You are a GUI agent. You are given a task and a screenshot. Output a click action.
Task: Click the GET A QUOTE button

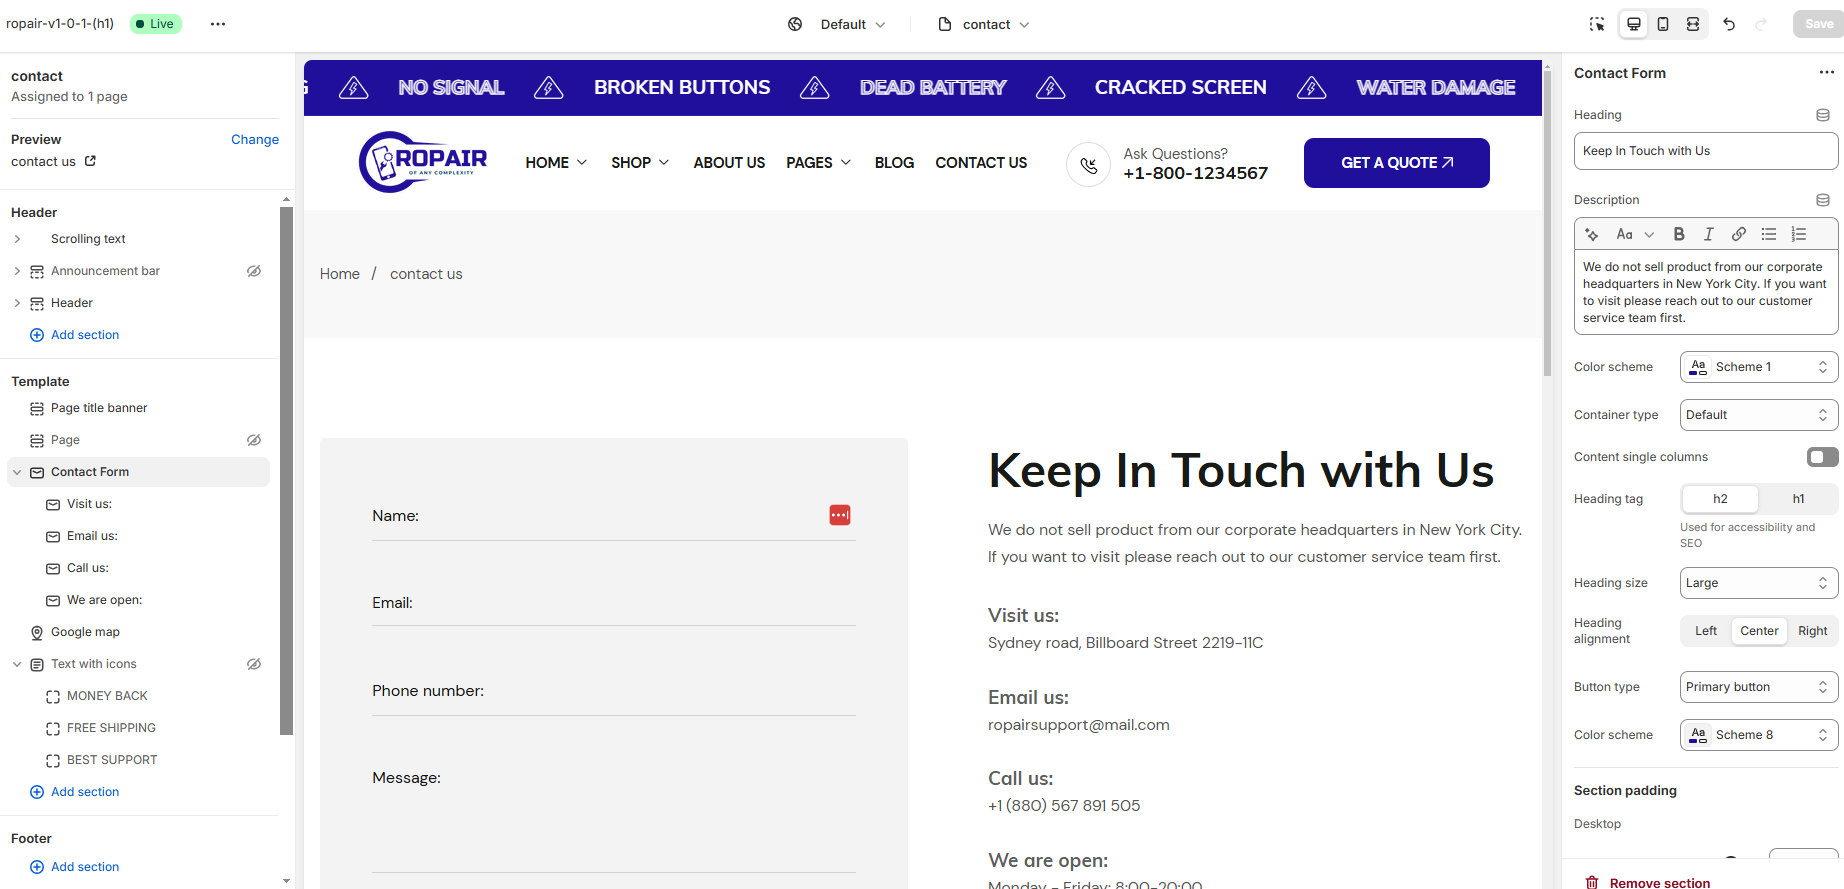pos(1397,163)
